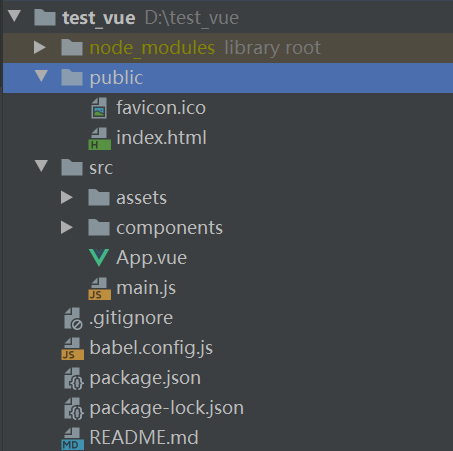Click the Vue logo icon beside App.vue
The width and height of the screenshot is (453, 451).
99,258
